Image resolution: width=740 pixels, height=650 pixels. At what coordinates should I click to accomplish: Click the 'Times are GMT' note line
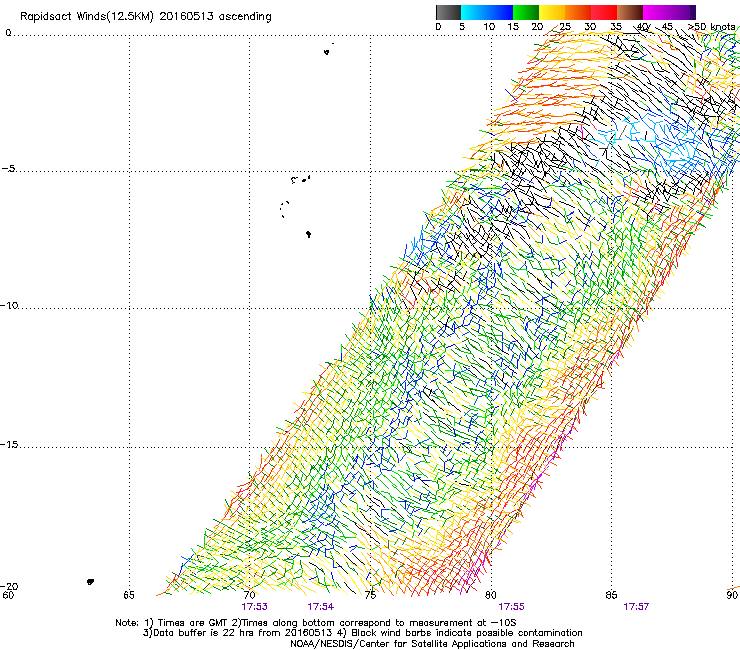316,623
